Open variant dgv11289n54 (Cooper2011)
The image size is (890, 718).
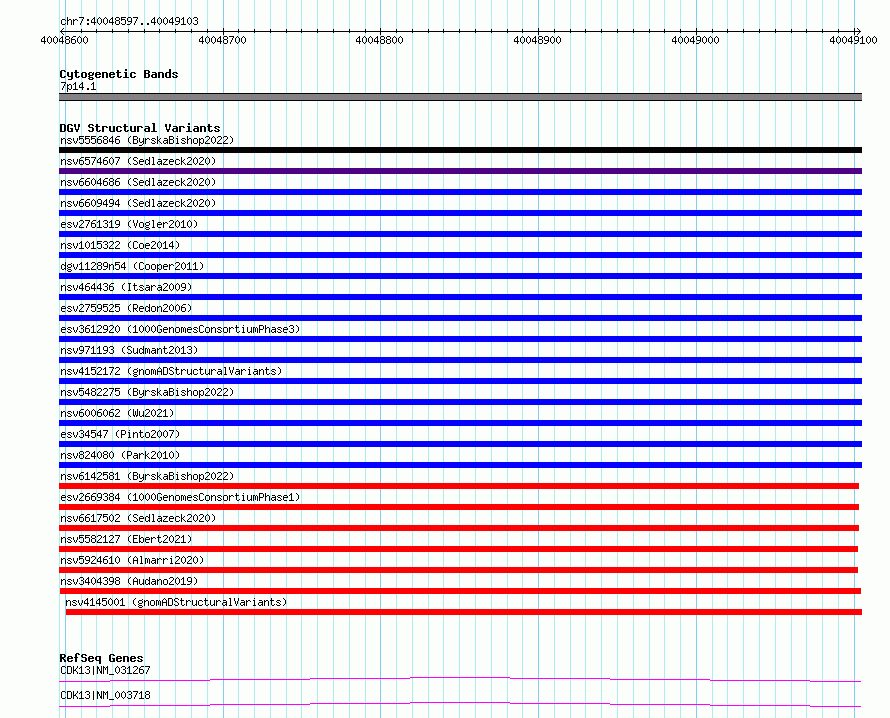click(132, 266)
